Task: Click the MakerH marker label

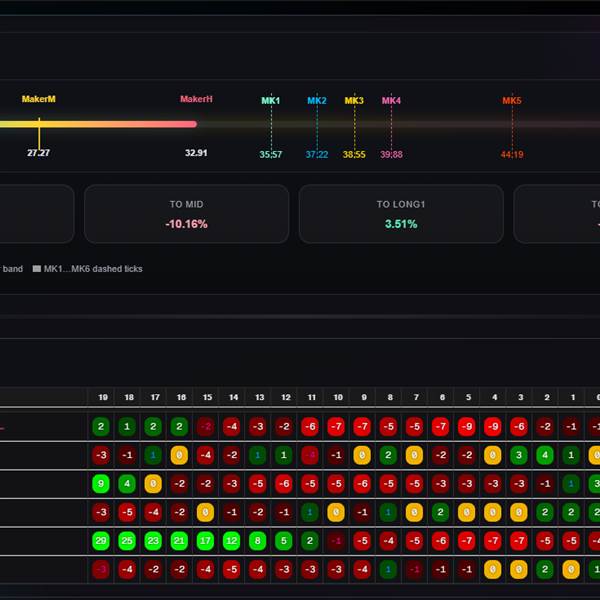Action: coord(196,99)
